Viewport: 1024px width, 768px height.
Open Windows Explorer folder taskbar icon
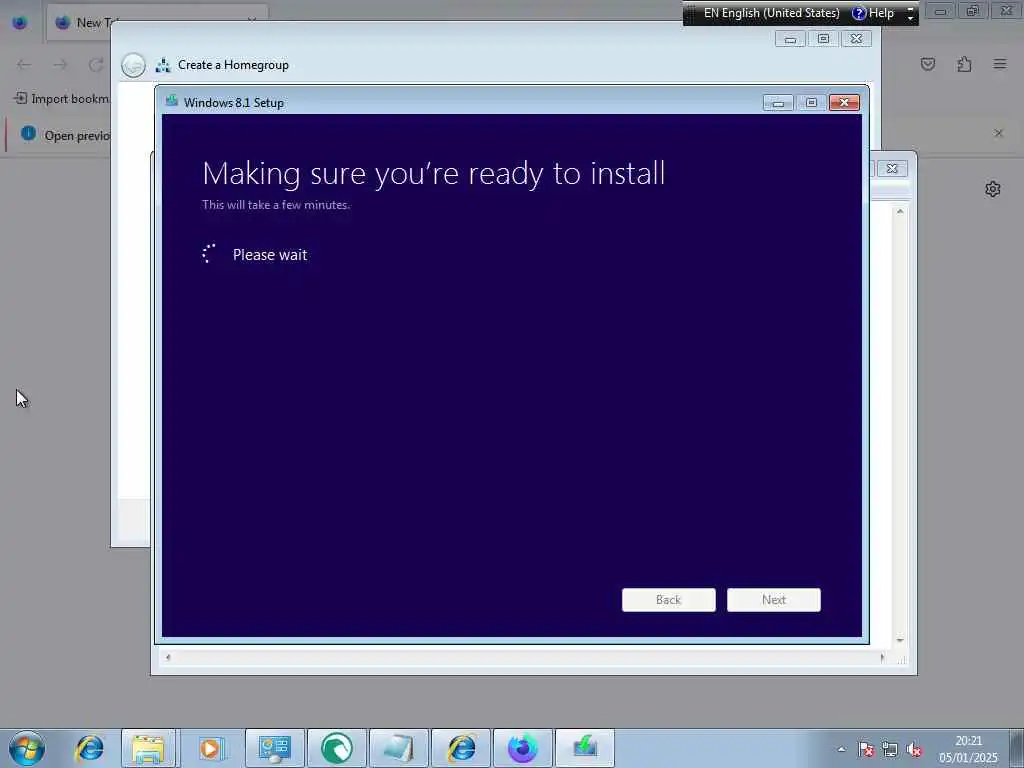[x=148, y=748]
